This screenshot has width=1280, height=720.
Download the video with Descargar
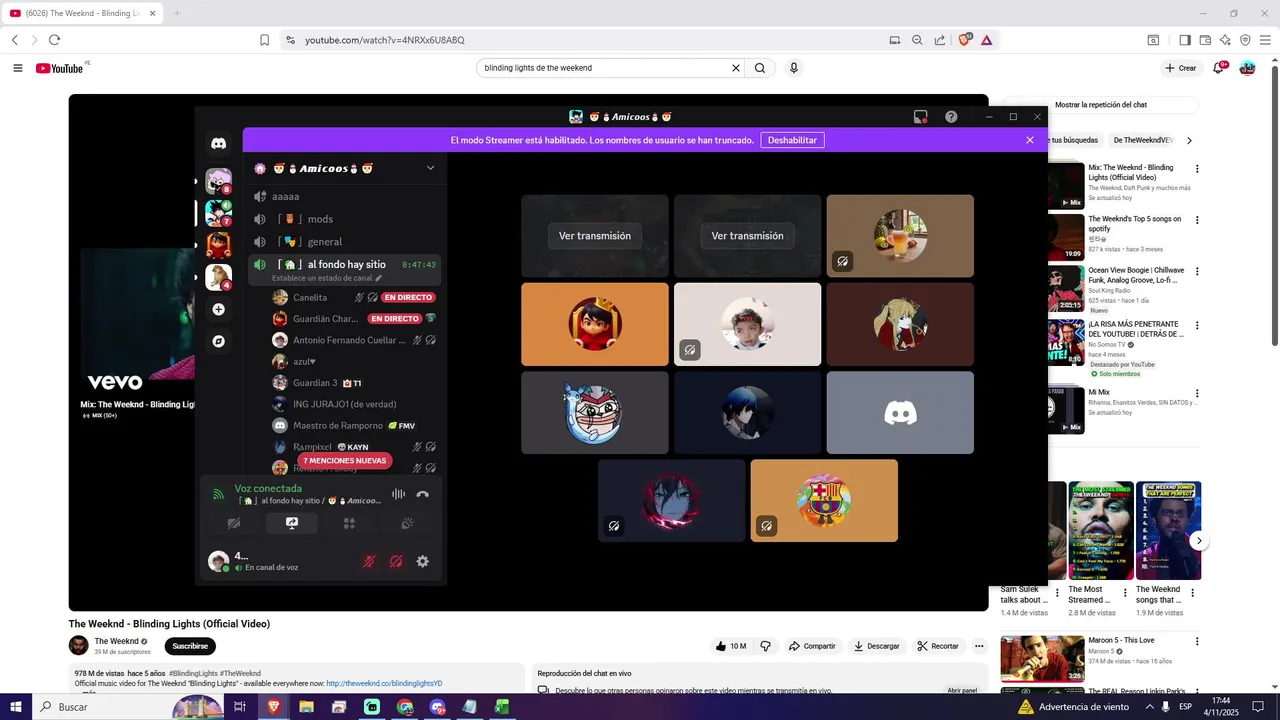[876, 646]
